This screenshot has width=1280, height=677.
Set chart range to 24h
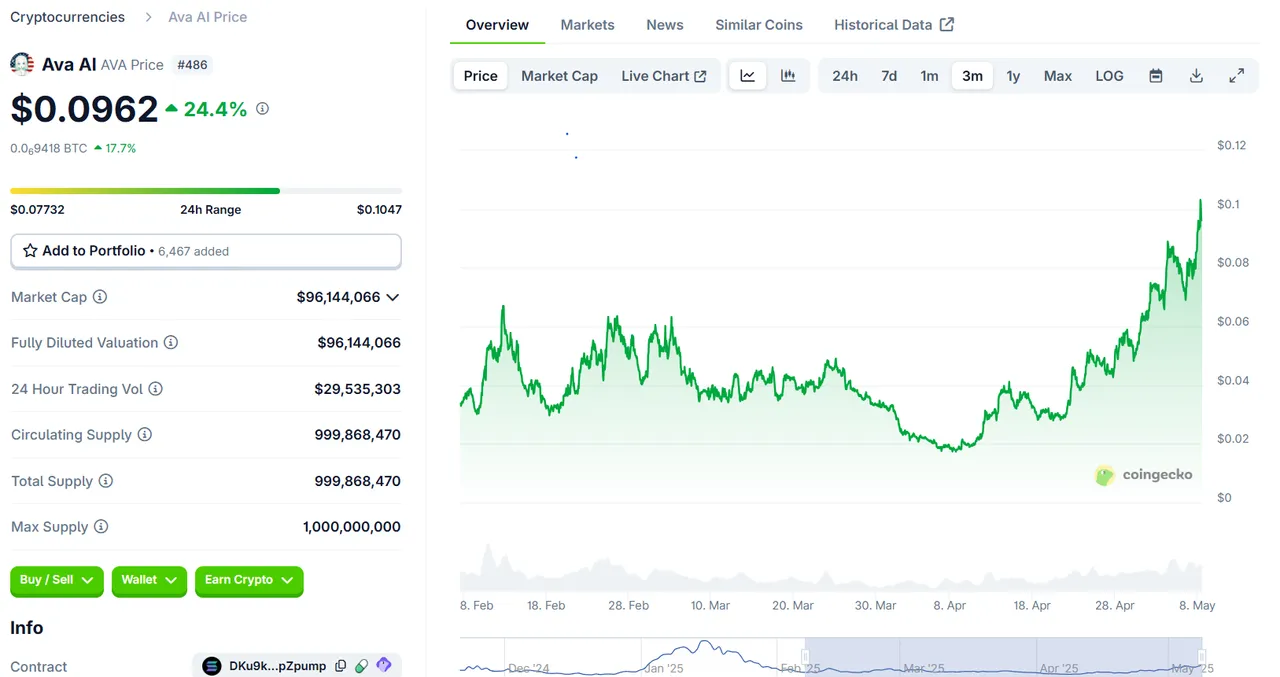[845, 76]
